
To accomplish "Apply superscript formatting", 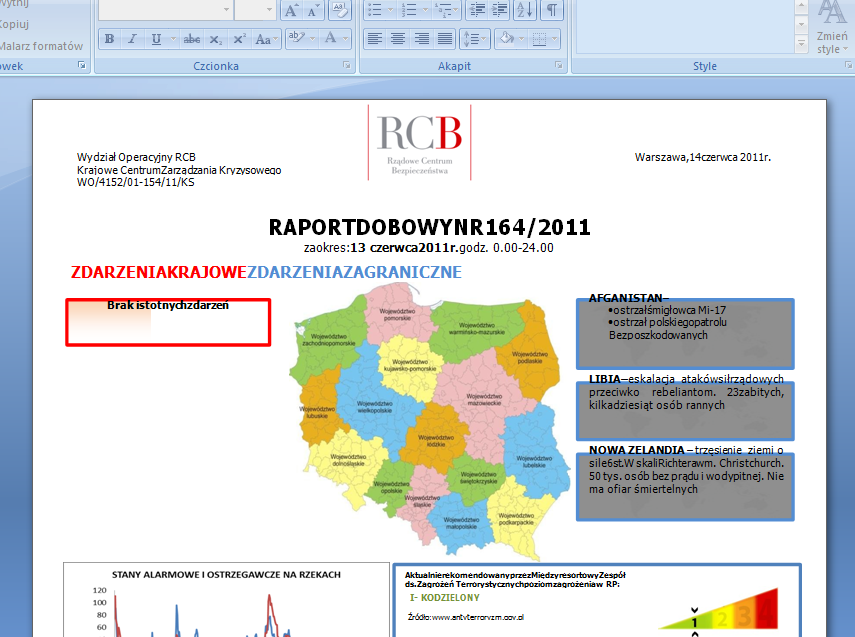I will click(239, 39).
